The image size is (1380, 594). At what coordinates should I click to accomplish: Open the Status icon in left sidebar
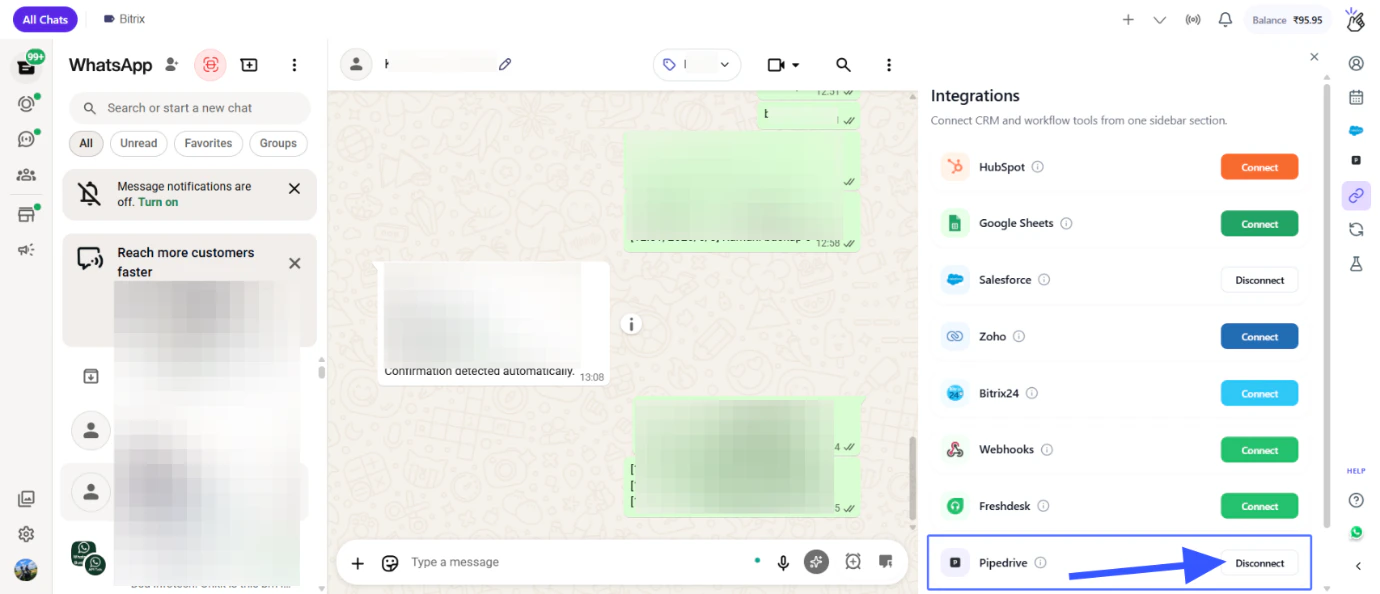27,103
